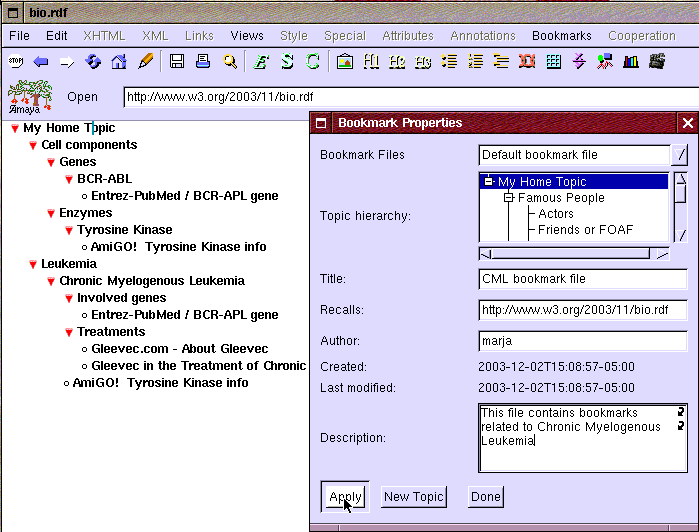This screenshot has height=532, width=699.
Task: Insert table with grid icon
Action: [x=553, y=62]
